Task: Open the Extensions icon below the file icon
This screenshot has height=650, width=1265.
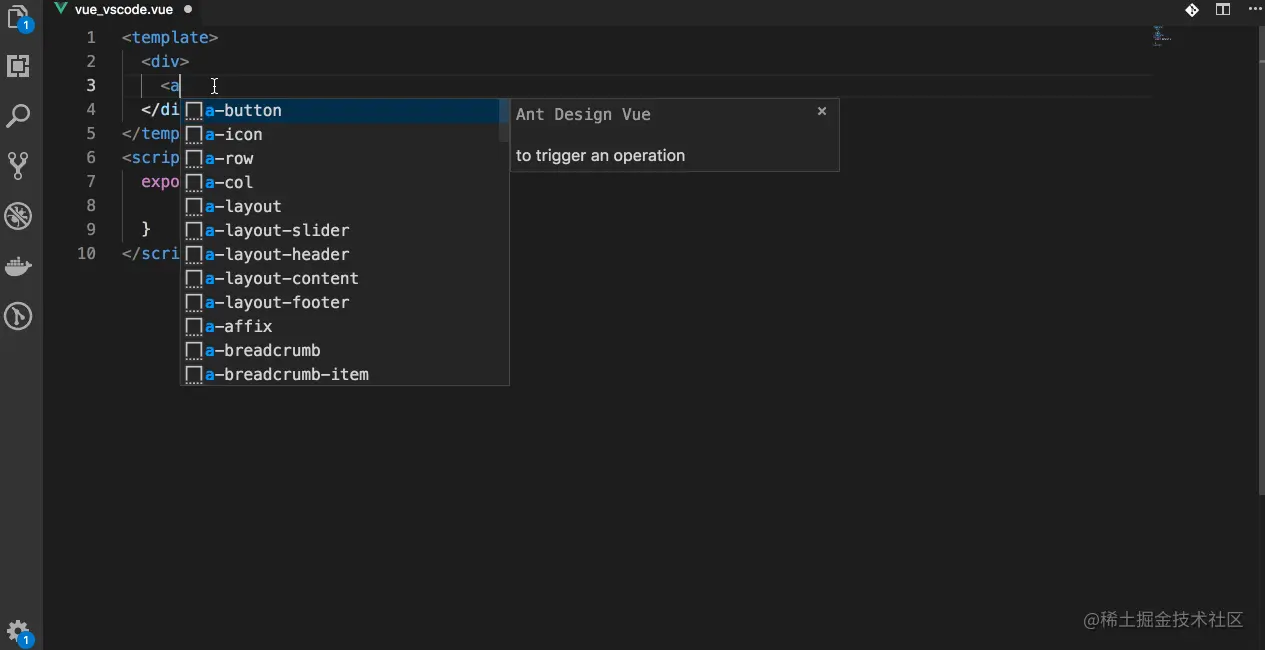Action: click(x=19, y=66)
